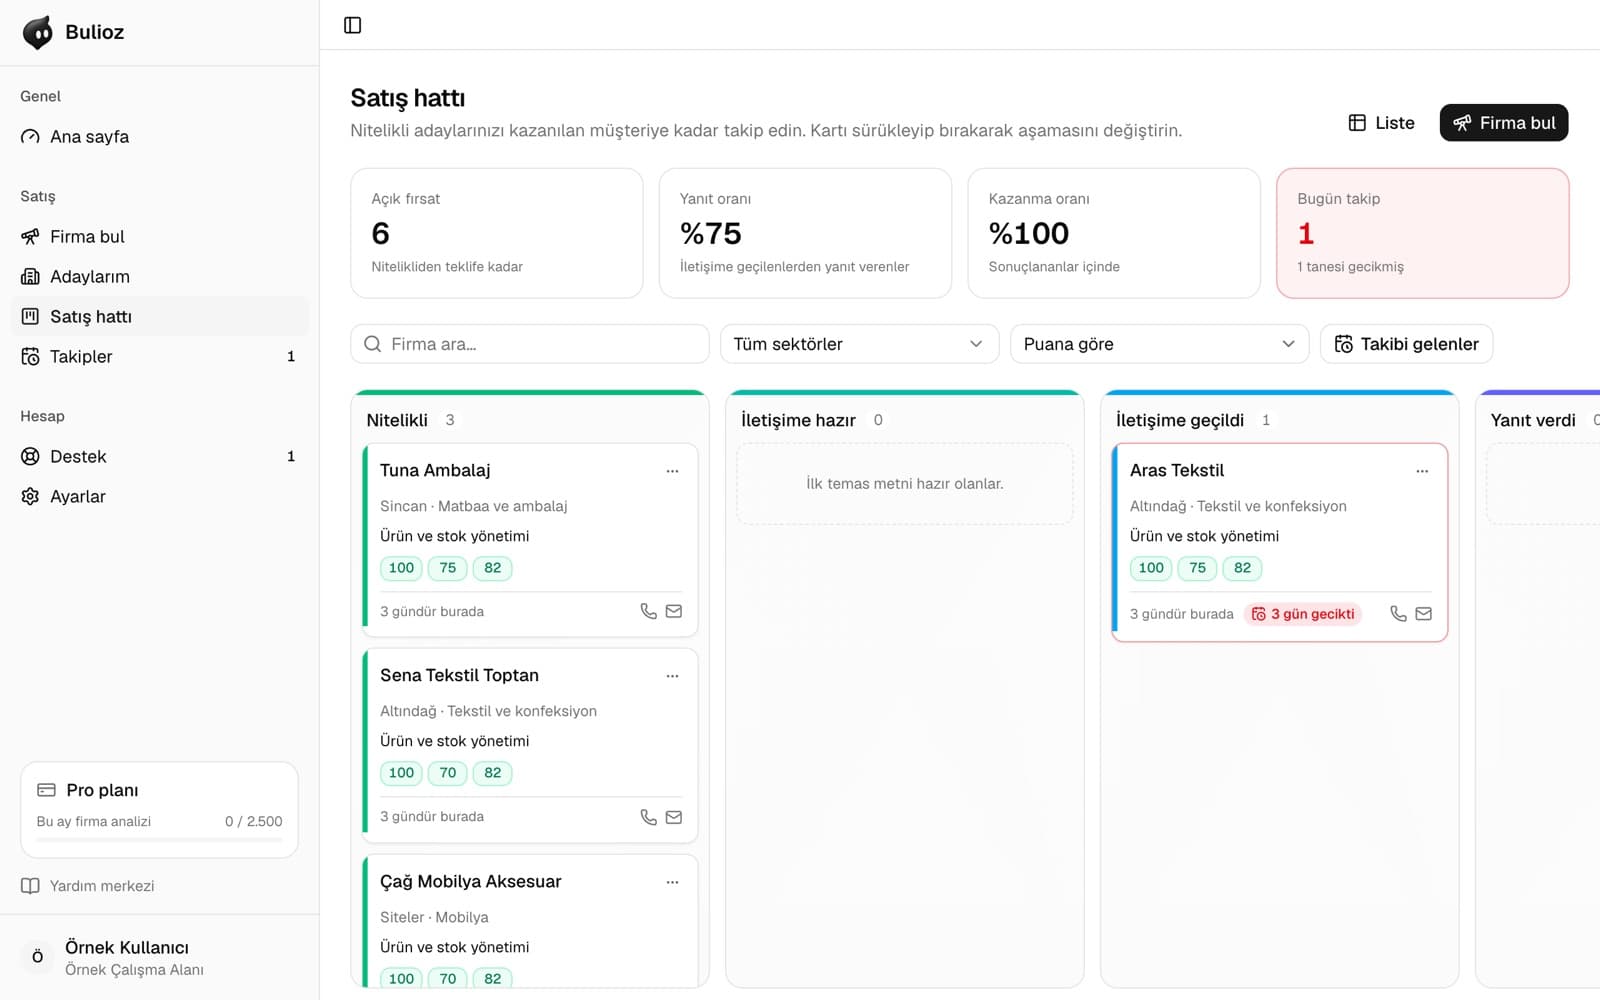Click the search magnifier icon in Firma ara

click(x=373, y=344)
